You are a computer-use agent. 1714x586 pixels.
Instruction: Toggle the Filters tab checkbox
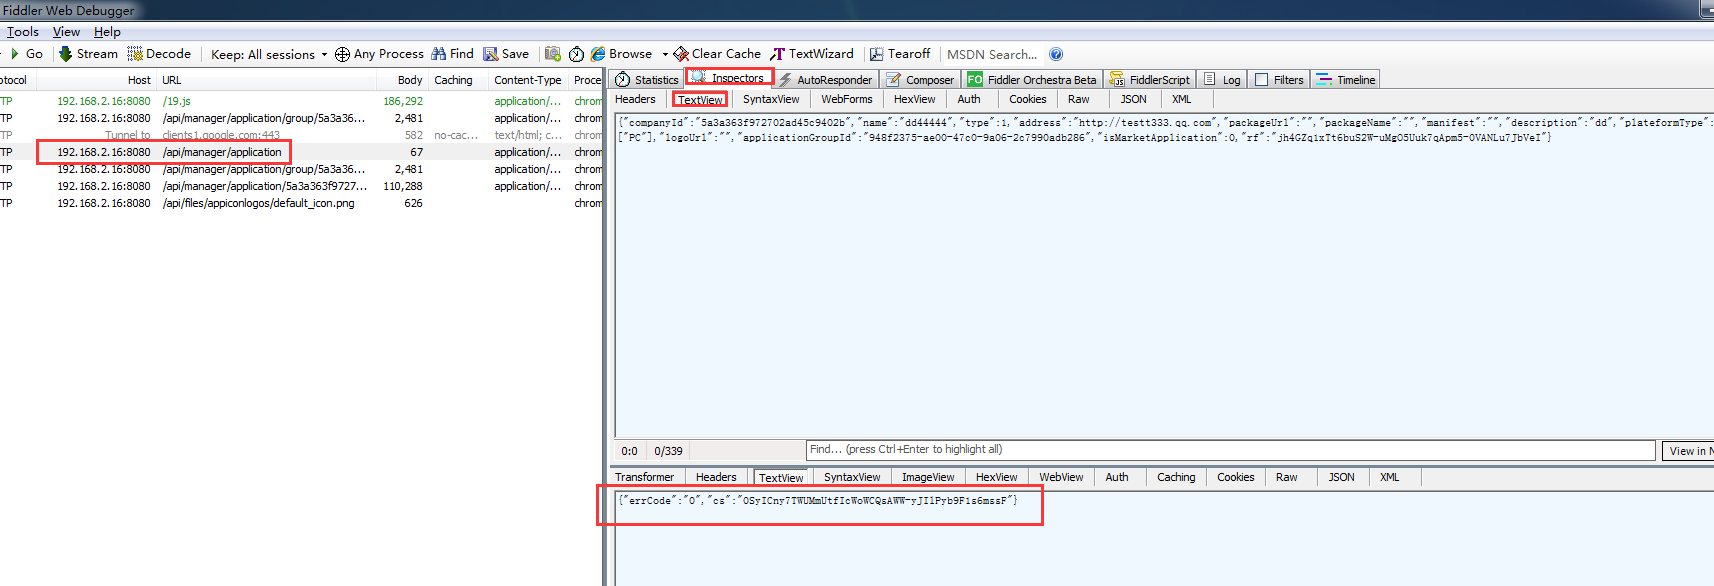click(x=1262, y=80)
